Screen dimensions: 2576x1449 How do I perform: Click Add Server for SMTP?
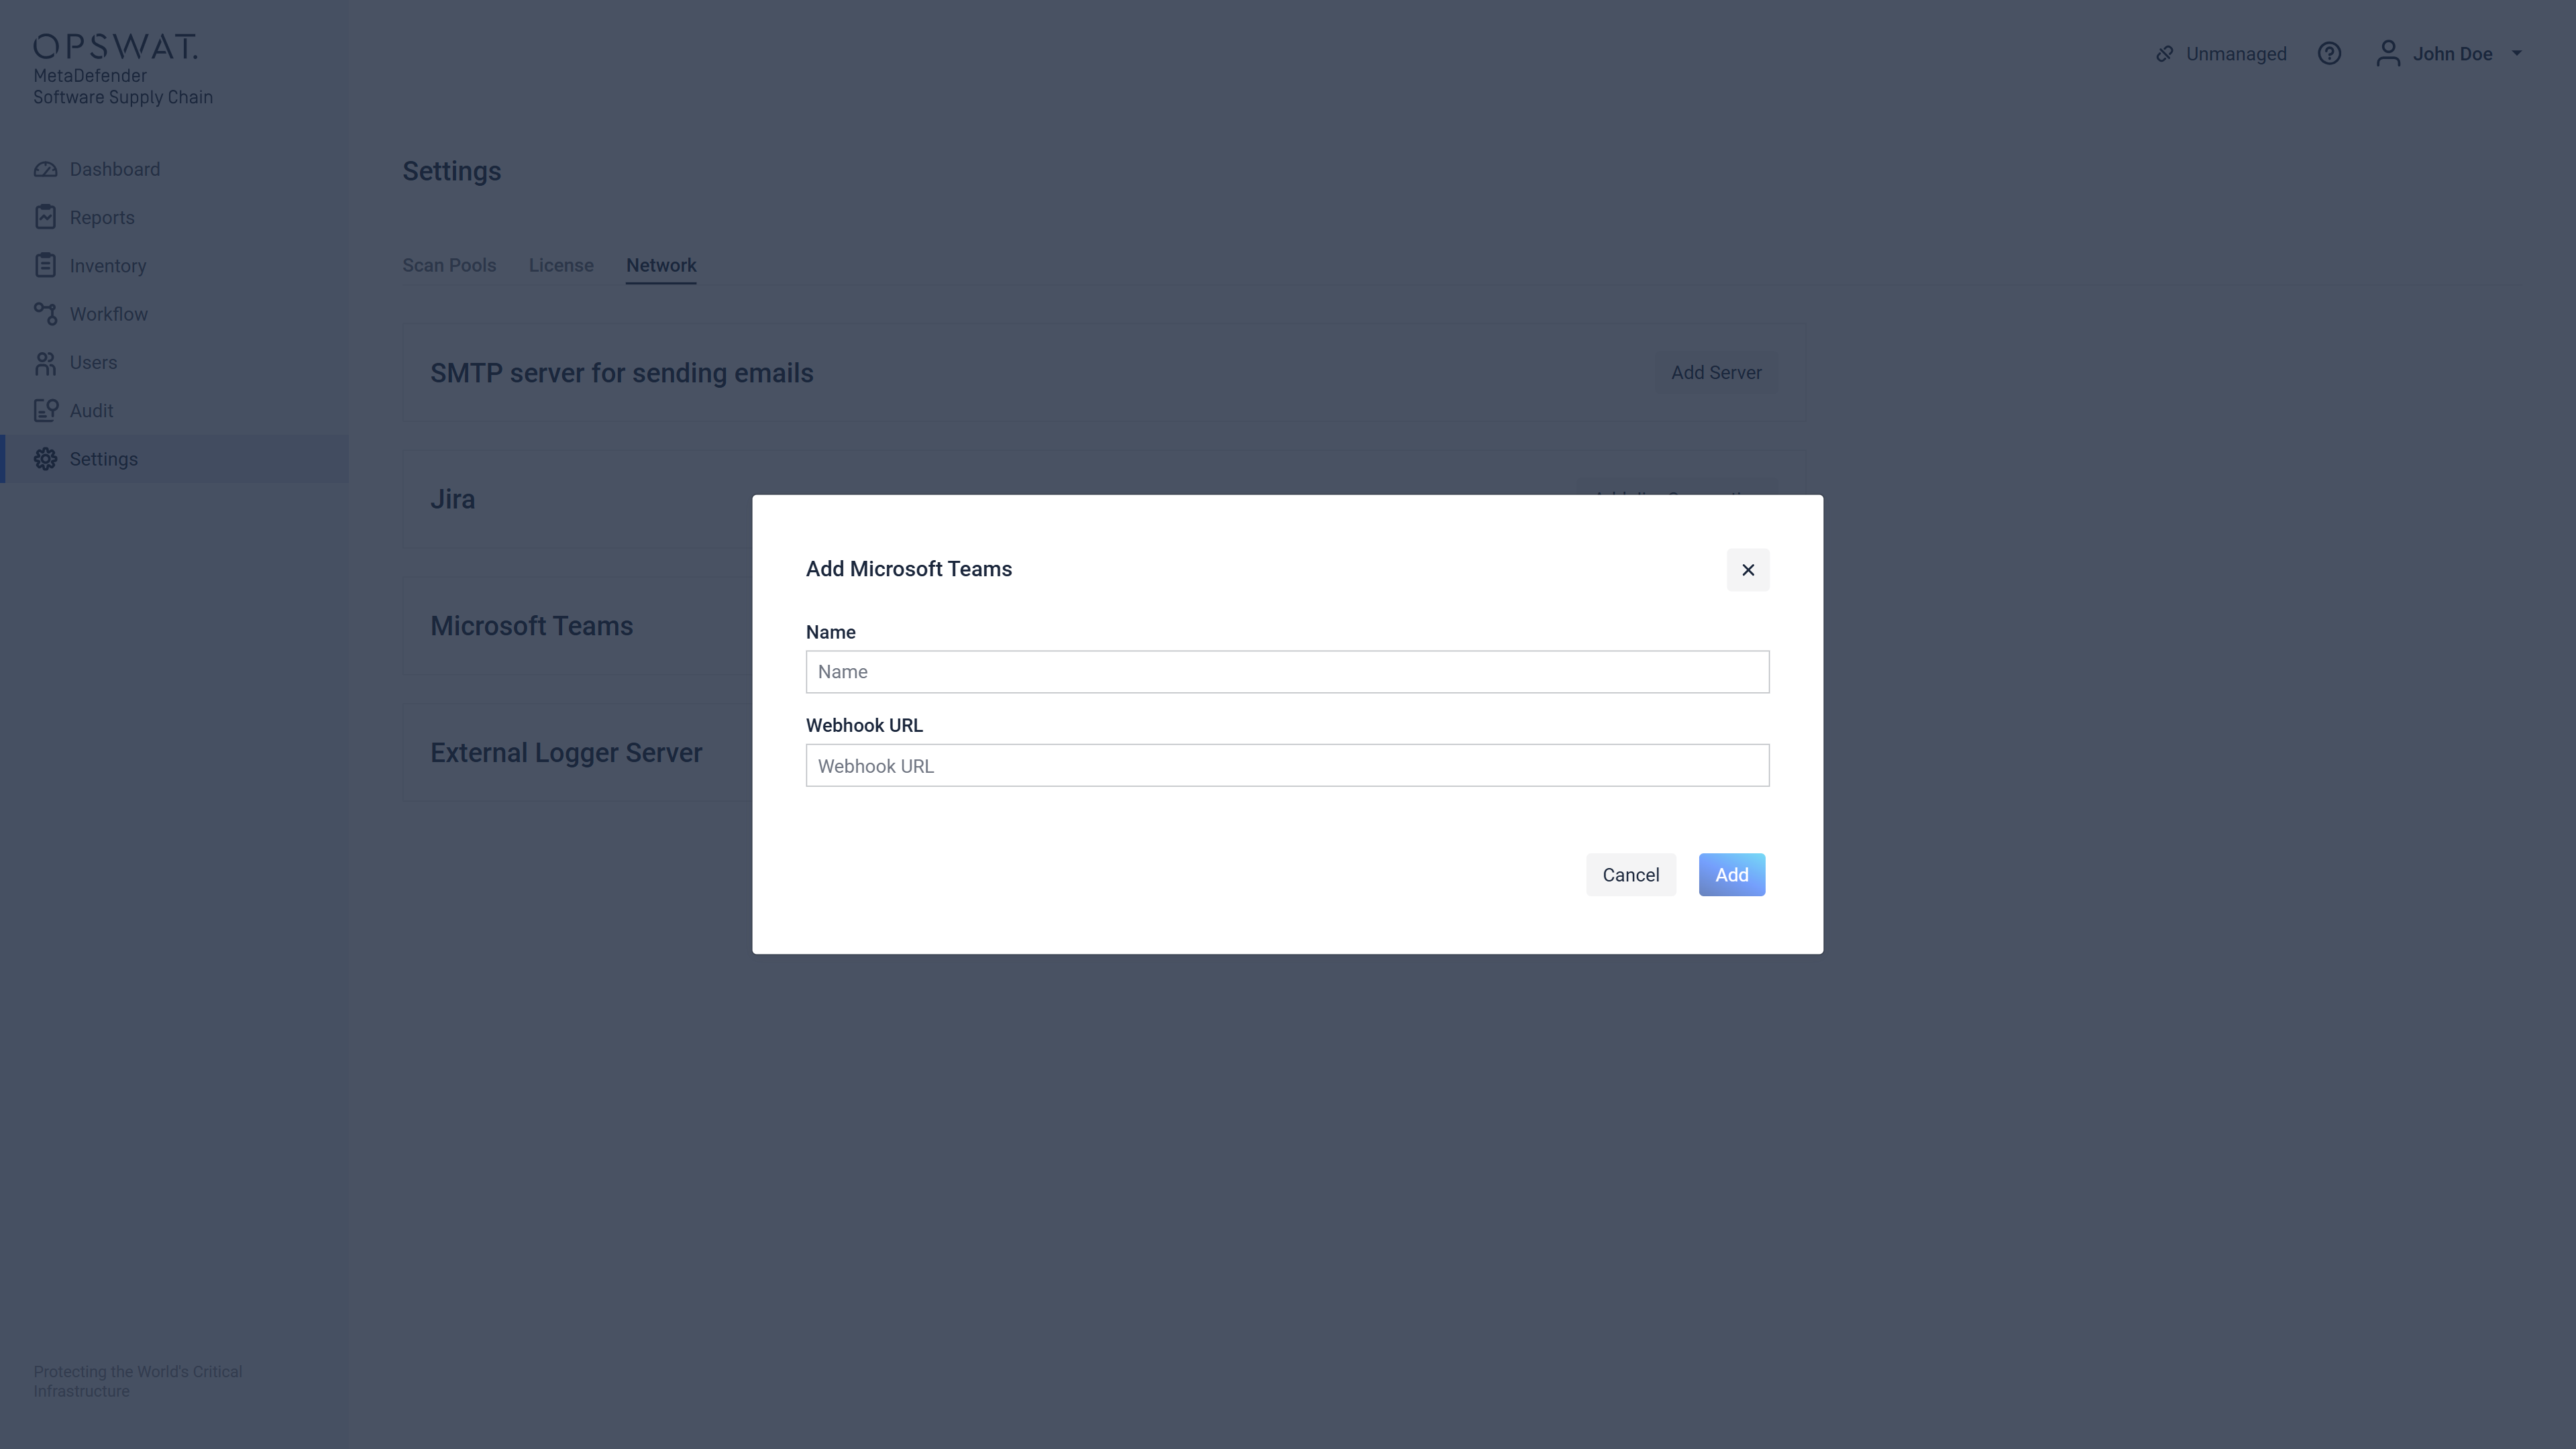(1716, 373)
